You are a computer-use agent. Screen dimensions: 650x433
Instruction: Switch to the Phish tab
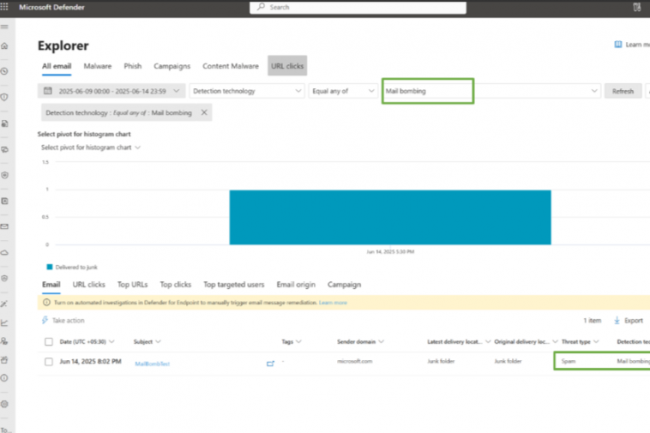133,66
